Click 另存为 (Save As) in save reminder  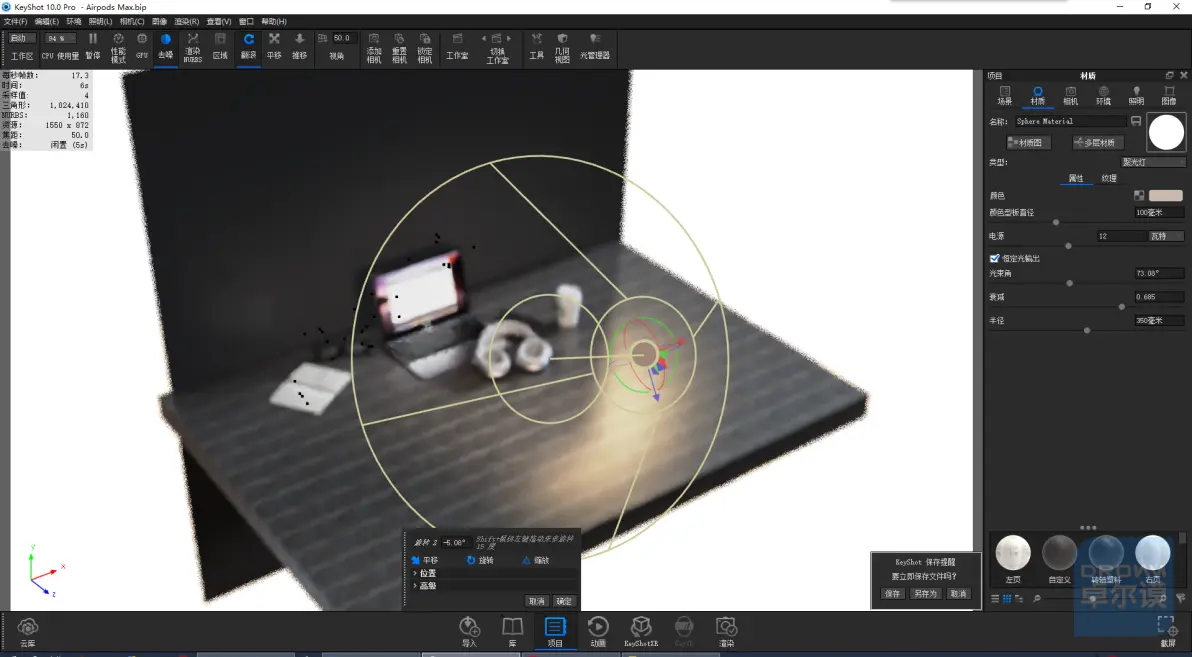coord(925,593)
